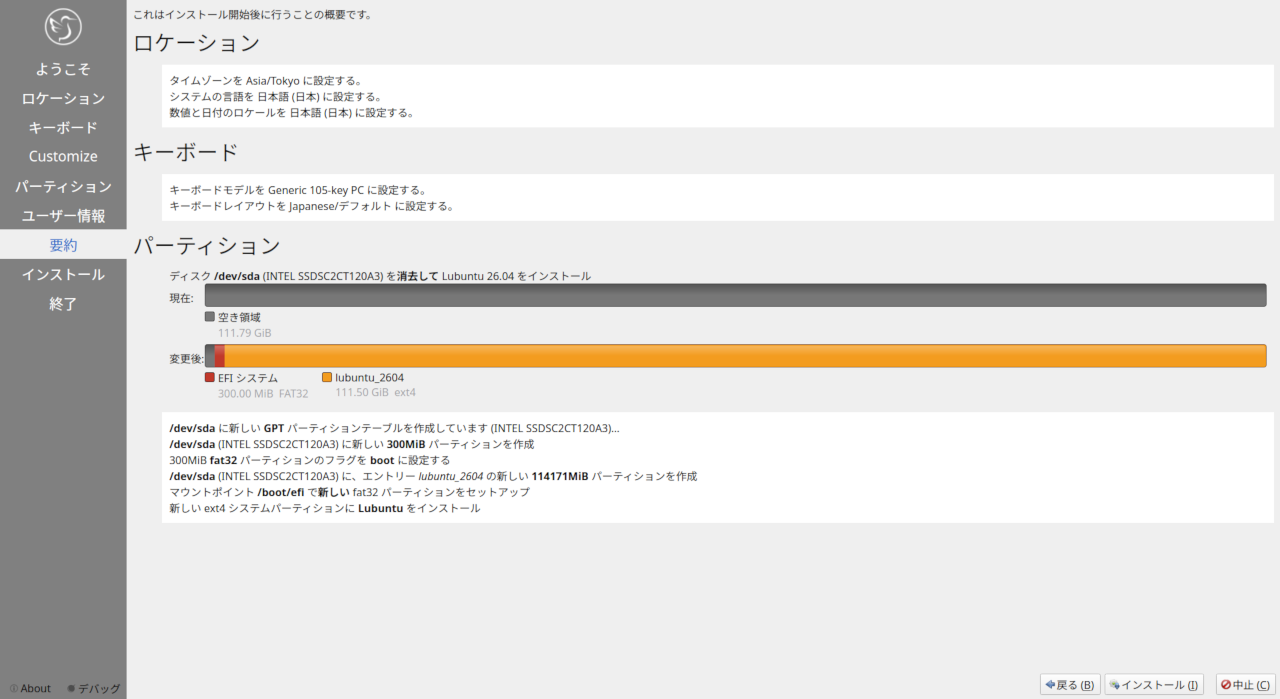
Task: Click the Lubuntu bird logo
Action: click(63, 27)
